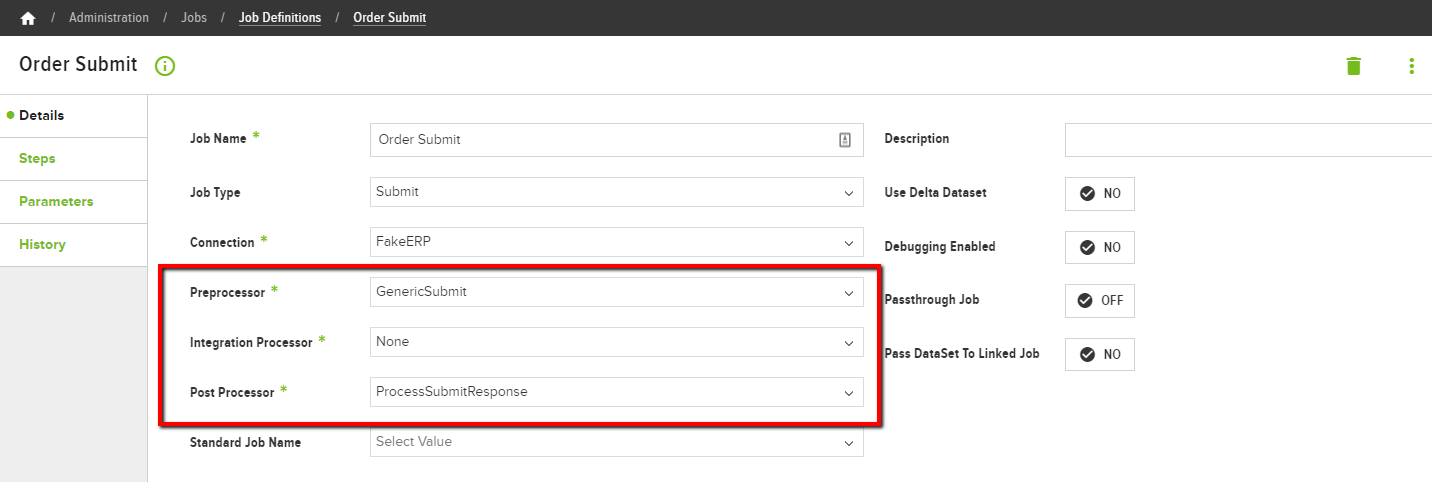Screen dimensions: 1432x482
Task: Open the three-dot more options menu
Action: 1411,66
